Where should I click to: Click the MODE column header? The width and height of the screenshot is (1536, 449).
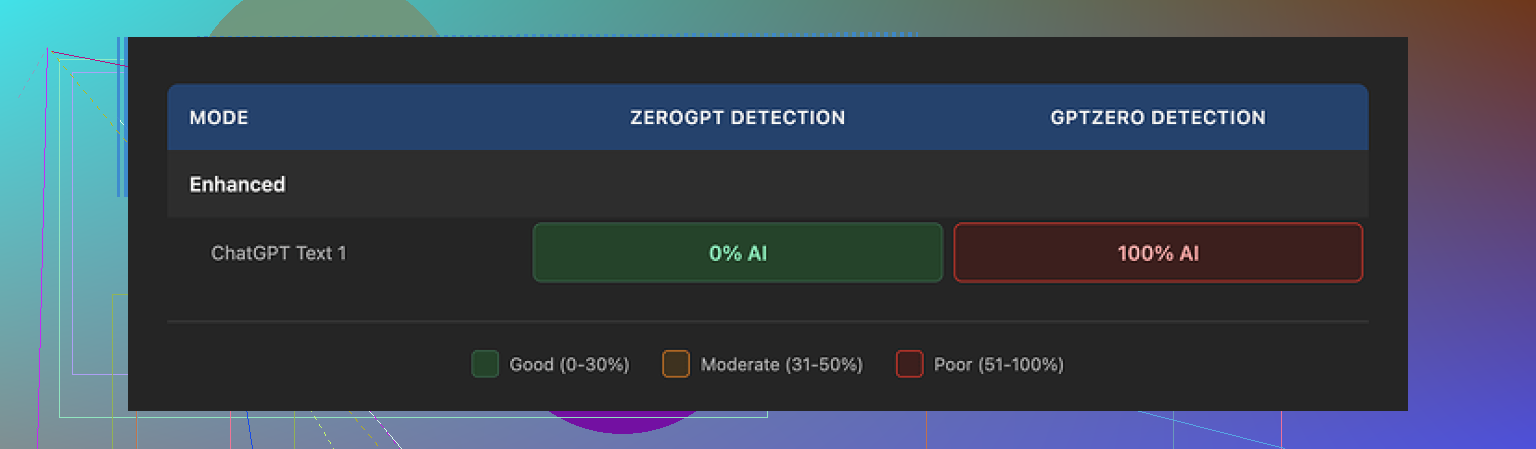[x=219, y=118]
